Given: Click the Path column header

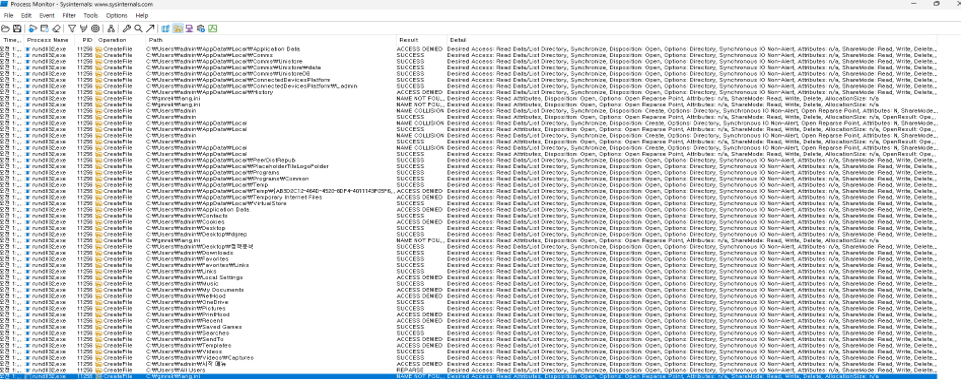Looking at the screenshot, I should tap(270, 40).
